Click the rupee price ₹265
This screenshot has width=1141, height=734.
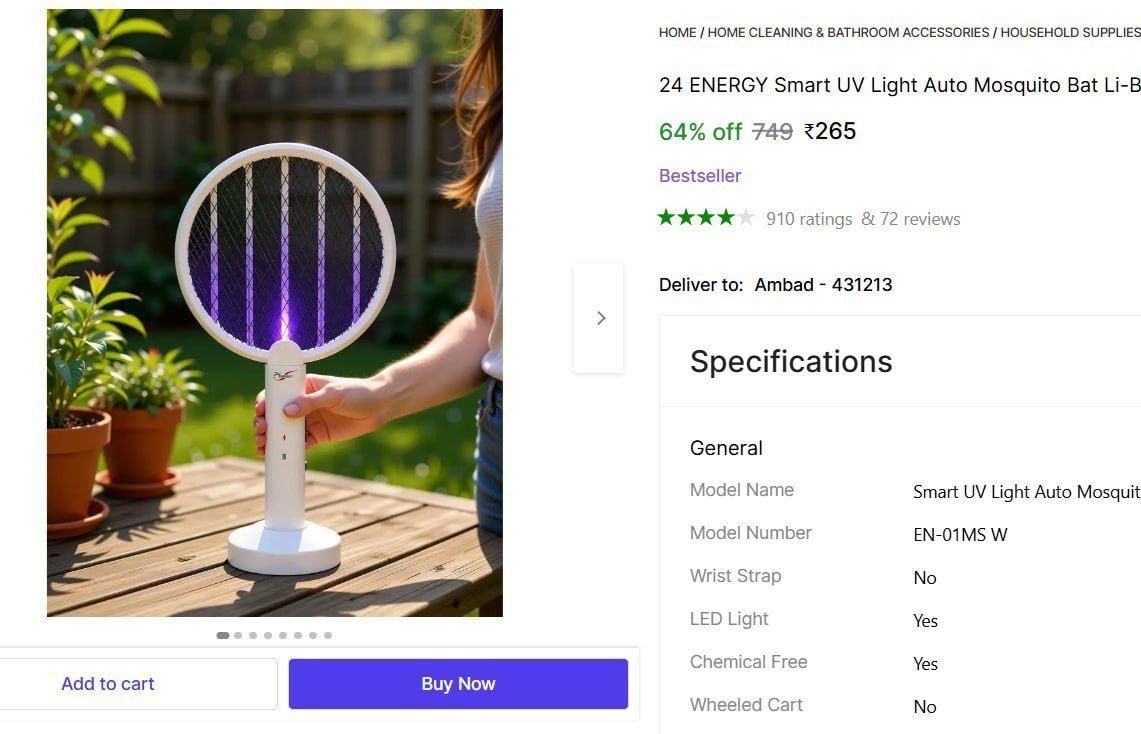pos(830,131)
